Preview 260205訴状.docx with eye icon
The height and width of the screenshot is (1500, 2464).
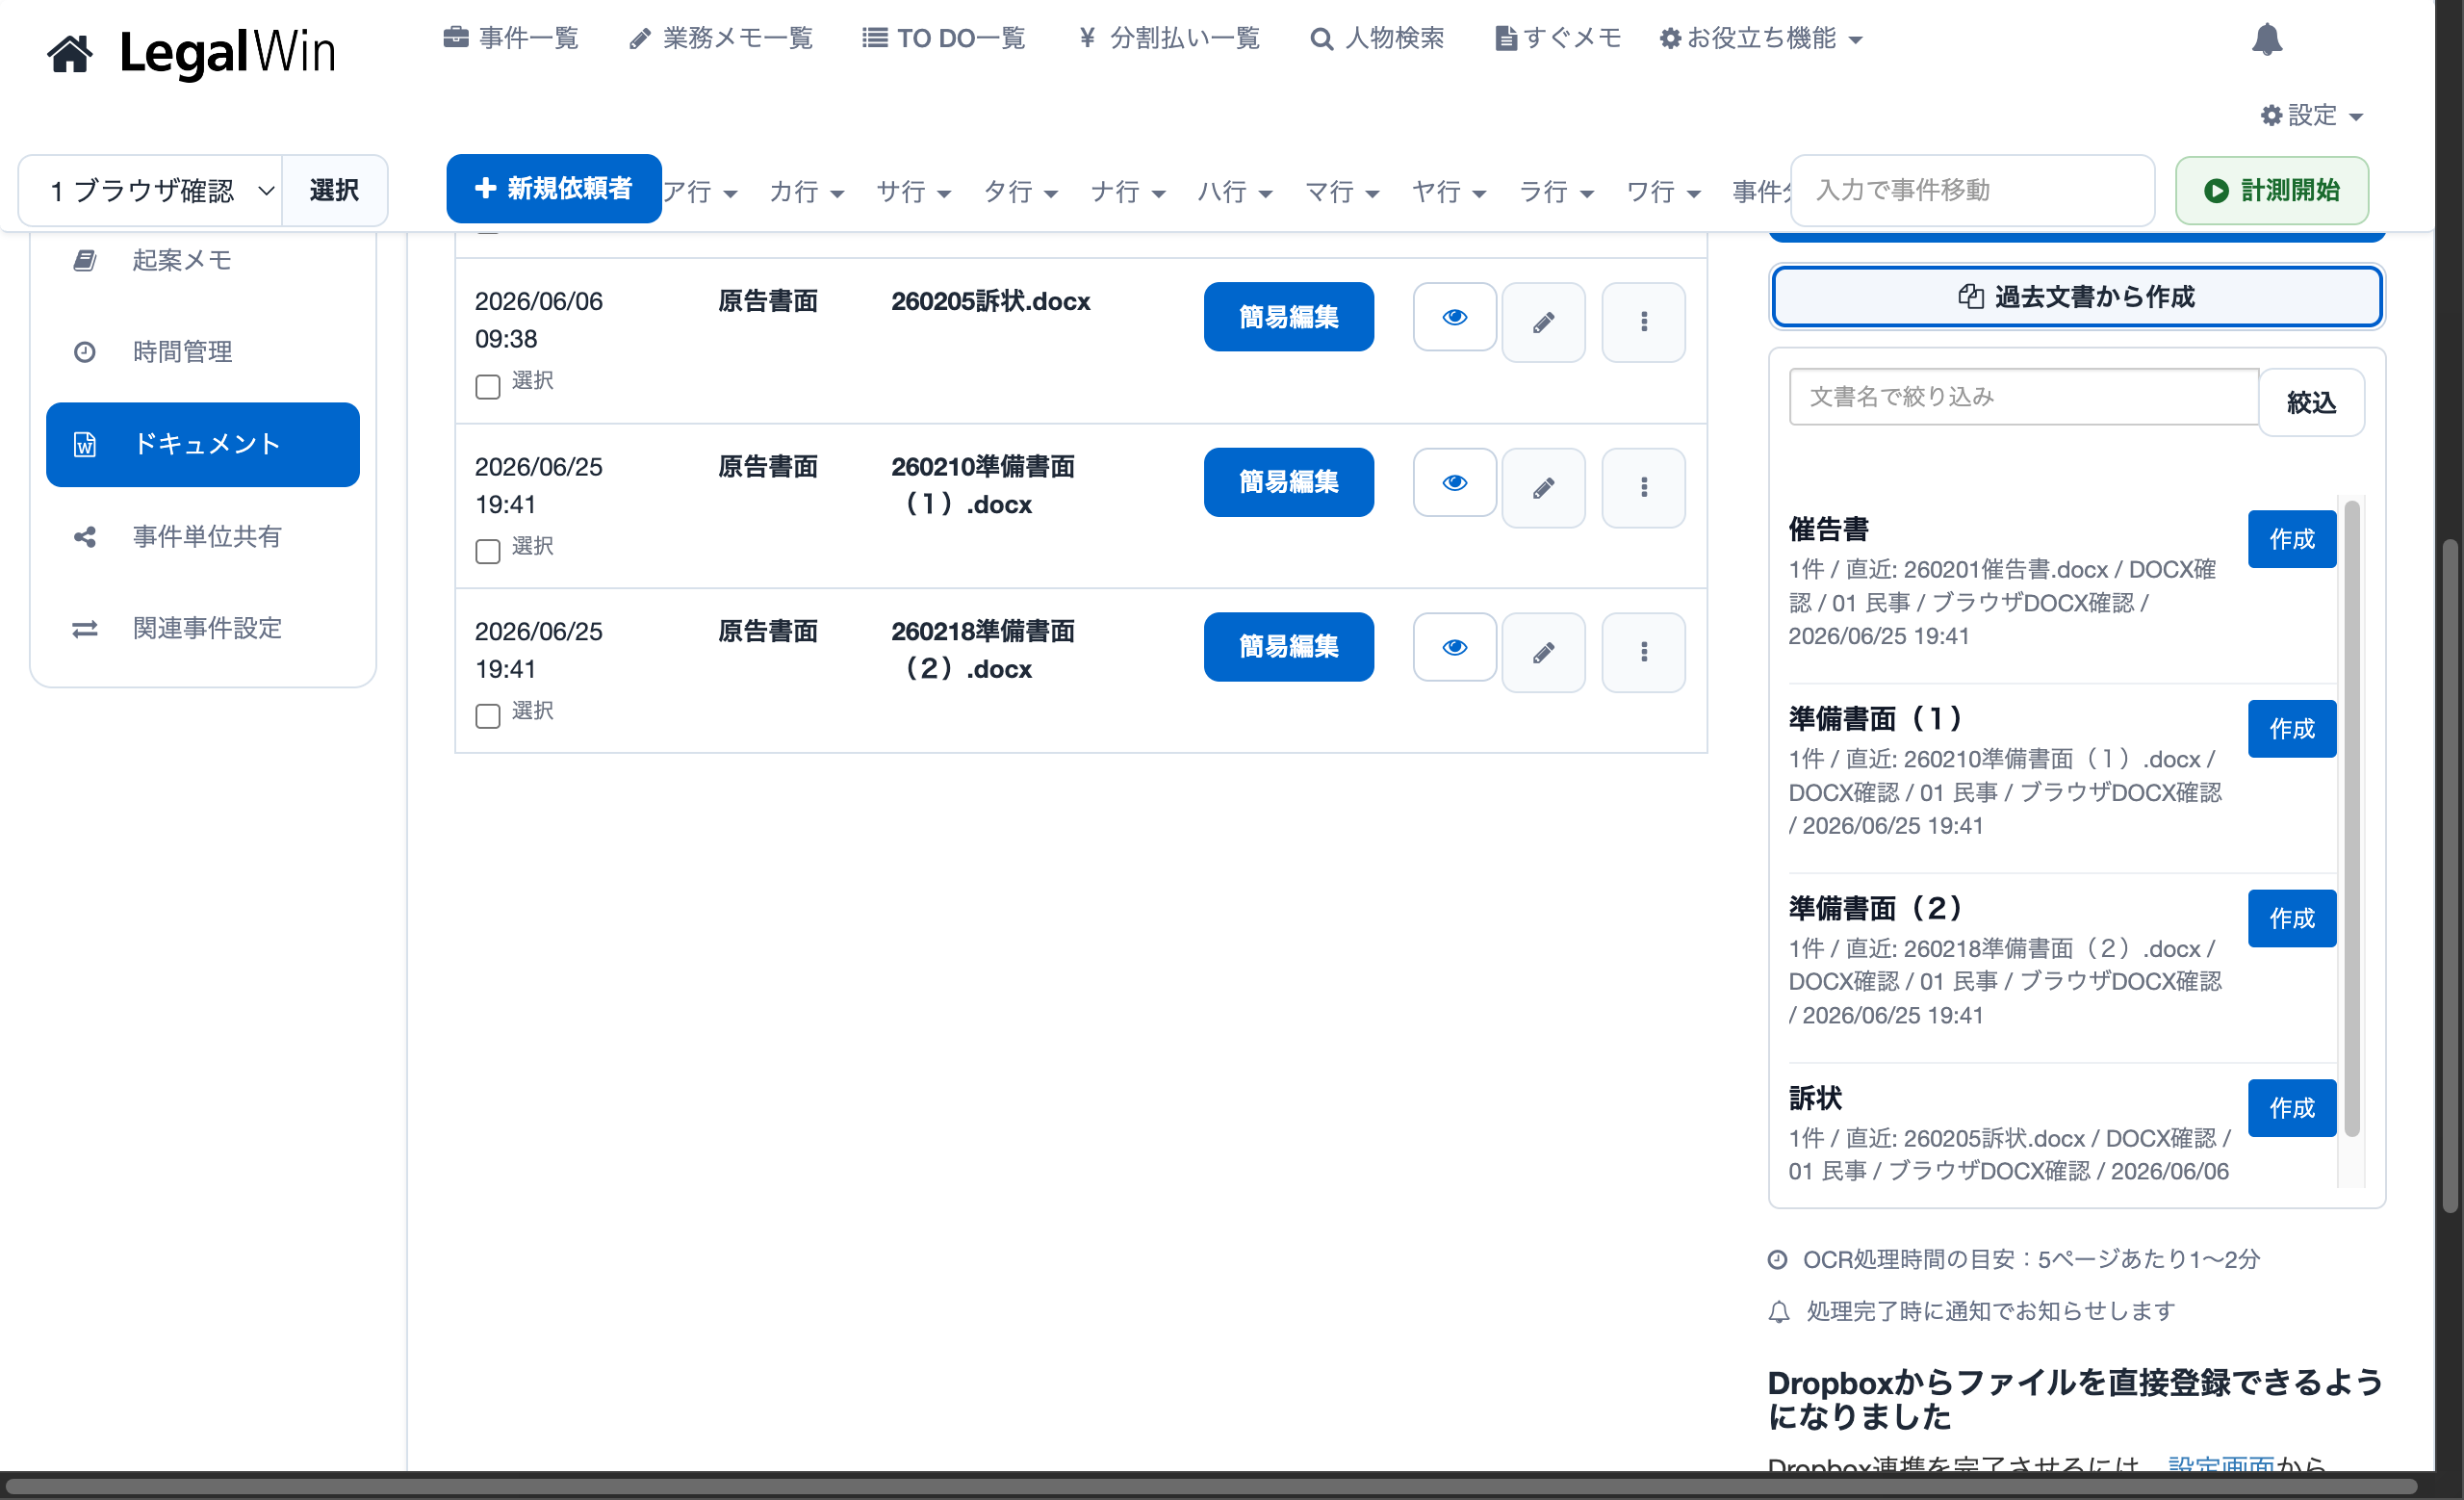tap(1454, 318)
